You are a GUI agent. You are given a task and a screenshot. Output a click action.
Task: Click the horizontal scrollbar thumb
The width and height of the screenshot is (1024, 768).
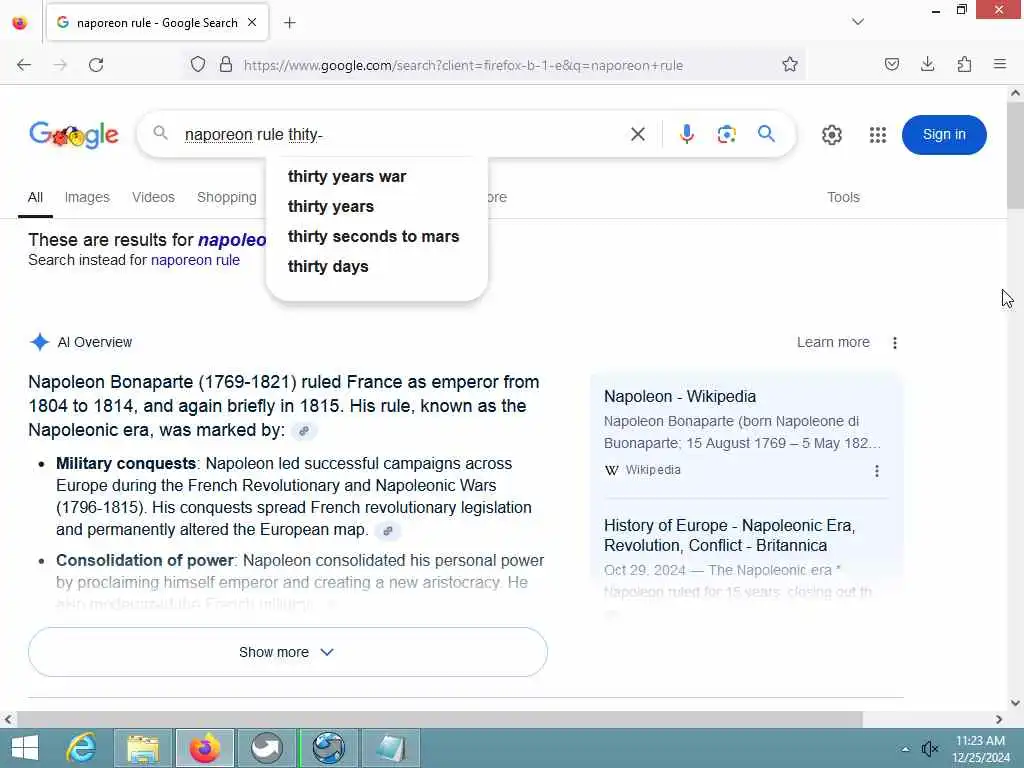click(440, 719)
